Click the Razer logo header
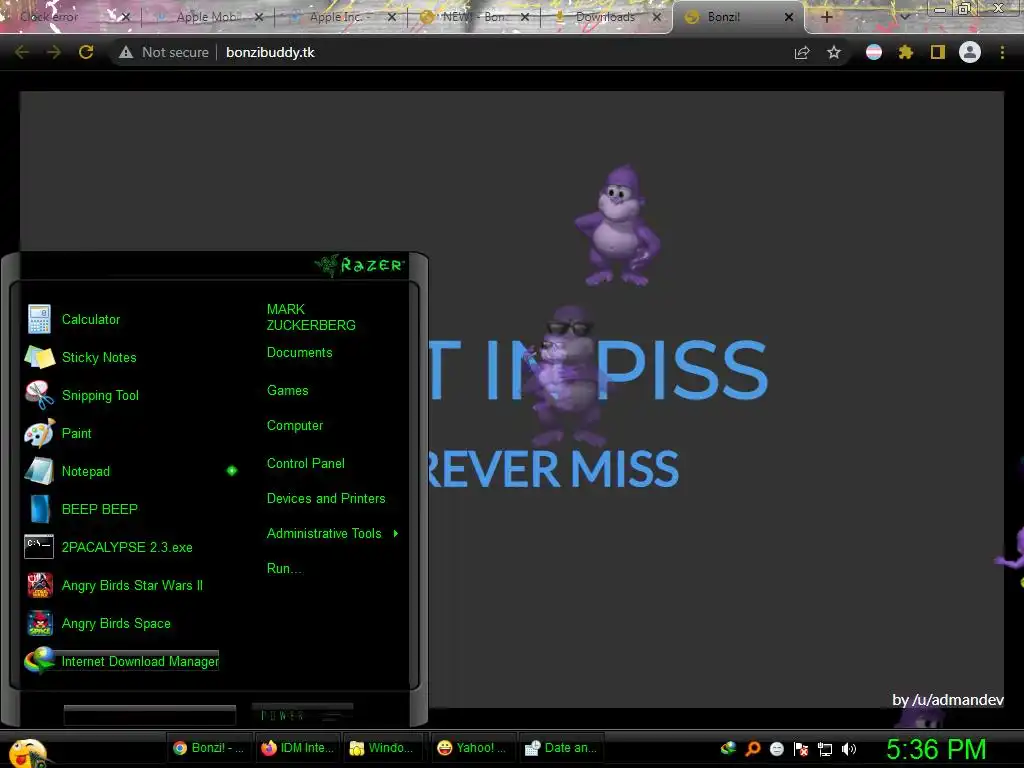 click(360, 265)
